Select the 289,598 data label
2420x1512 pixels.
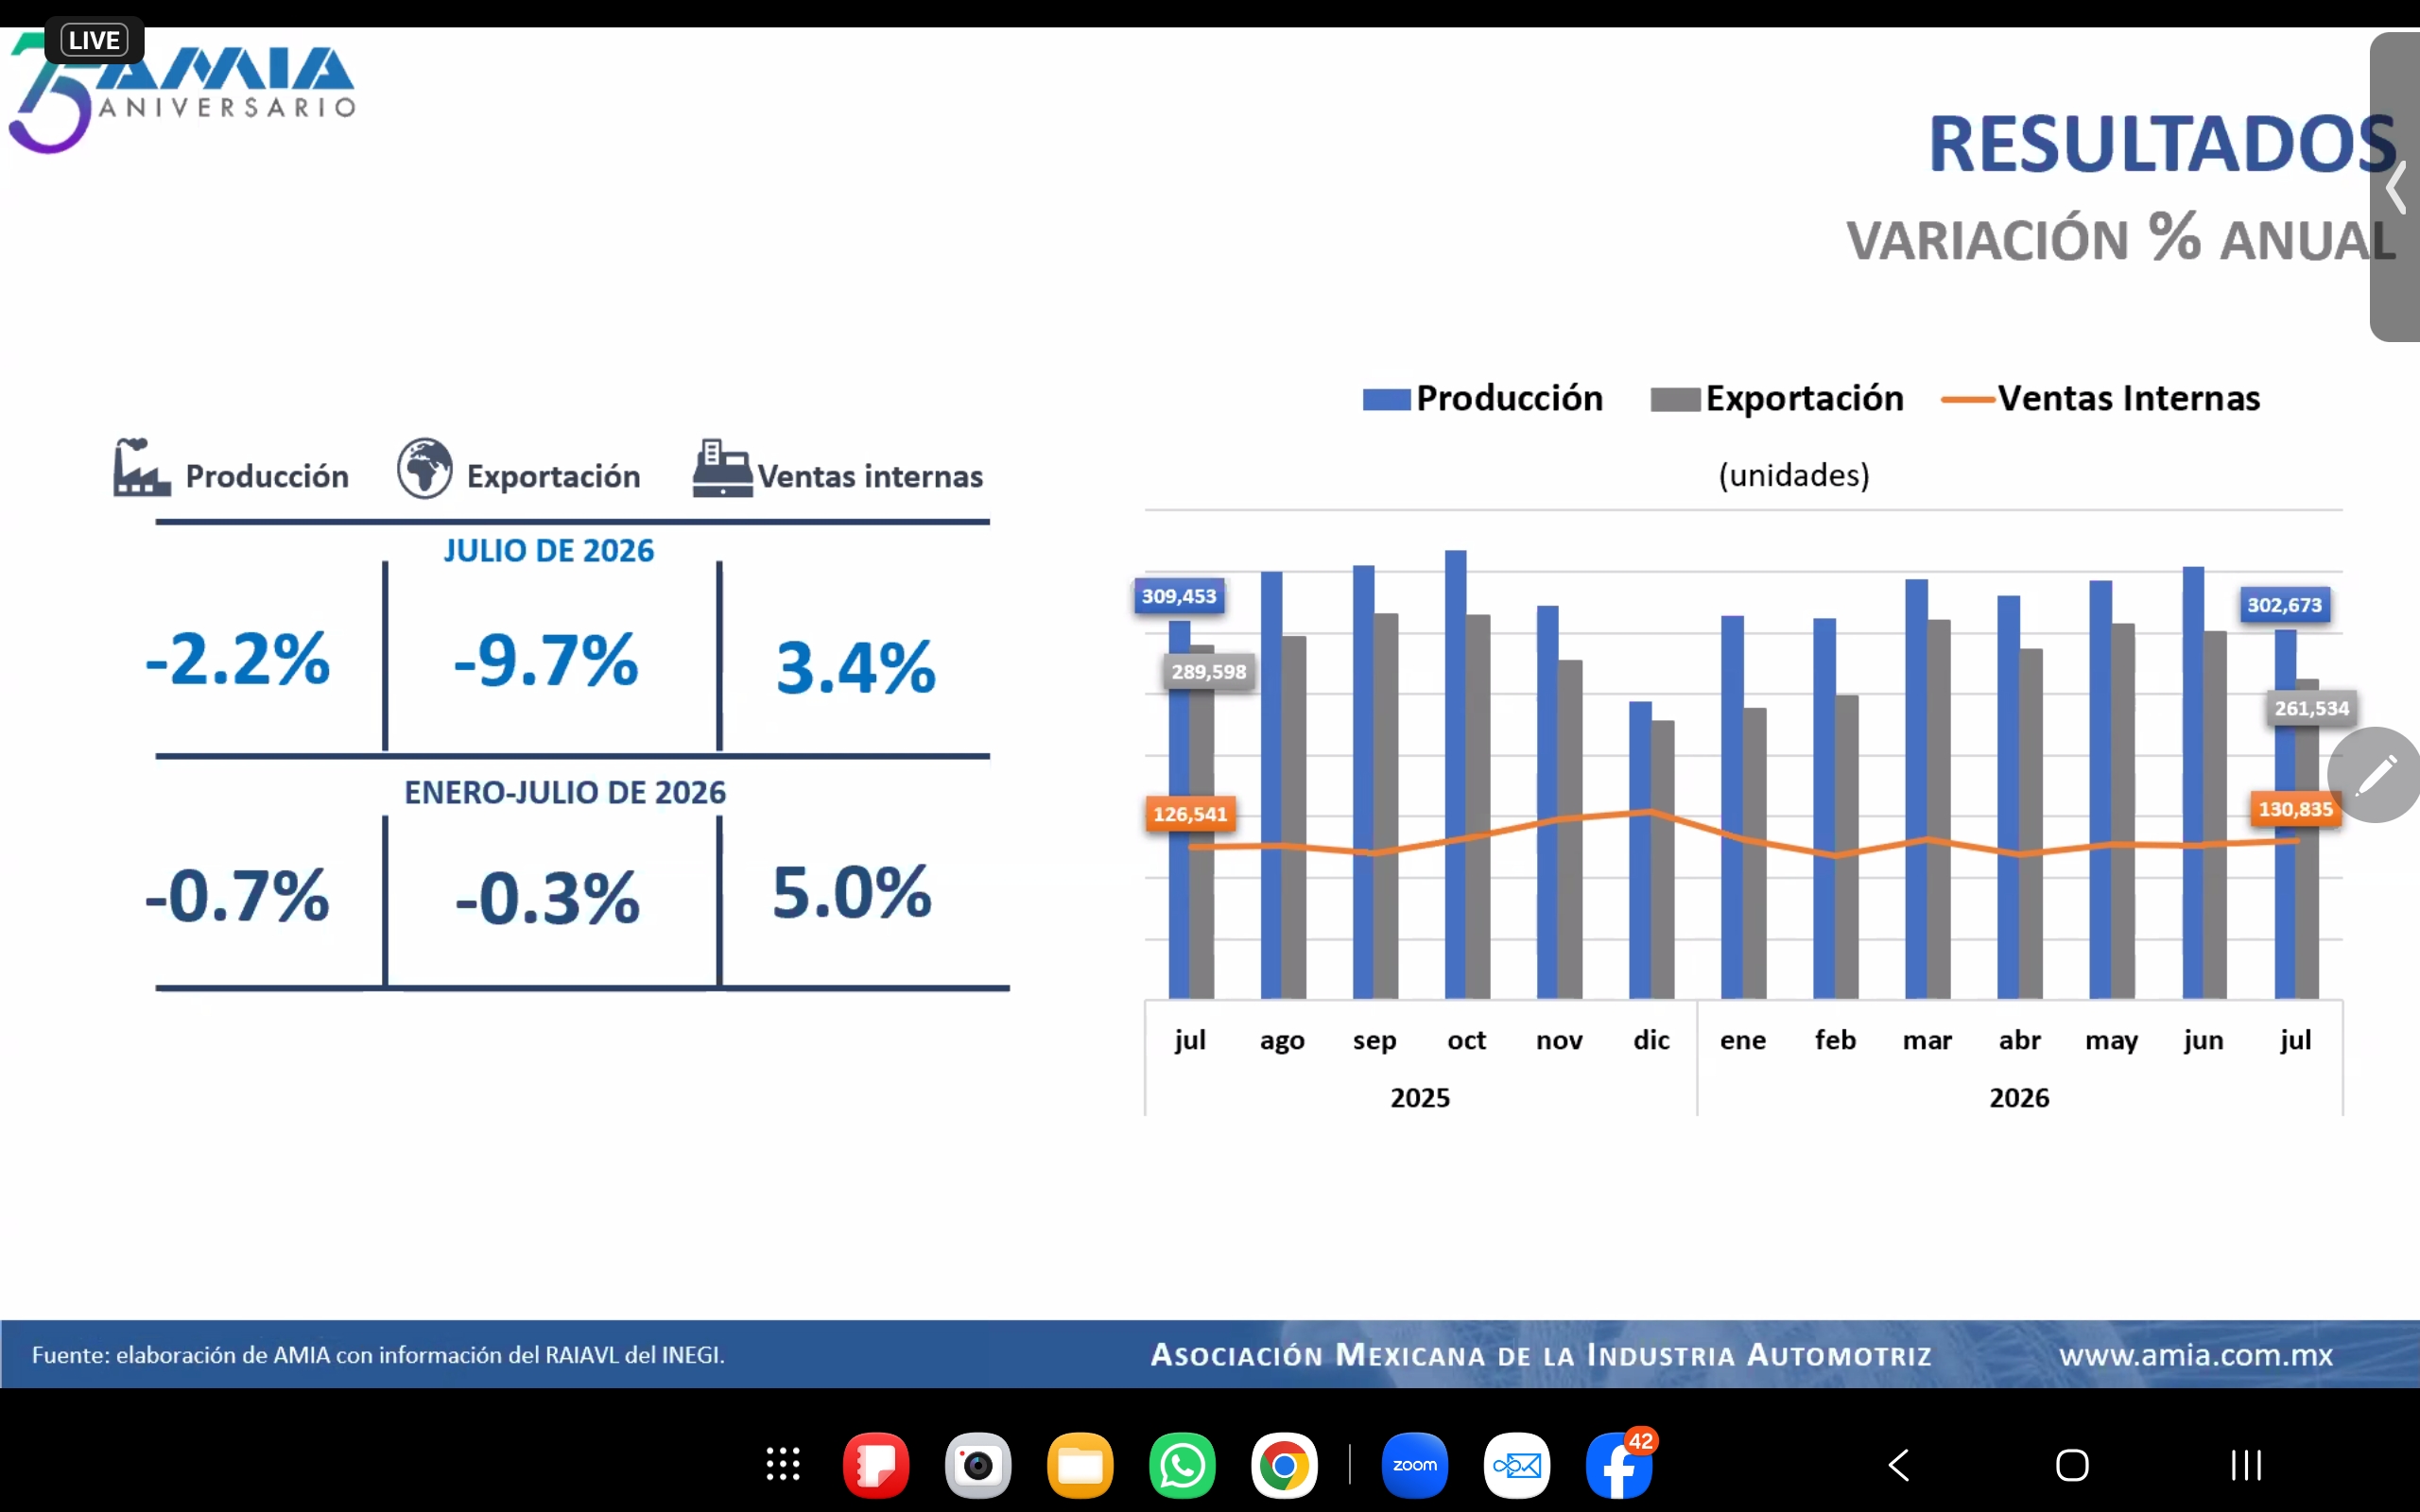tap(1209, 672)
